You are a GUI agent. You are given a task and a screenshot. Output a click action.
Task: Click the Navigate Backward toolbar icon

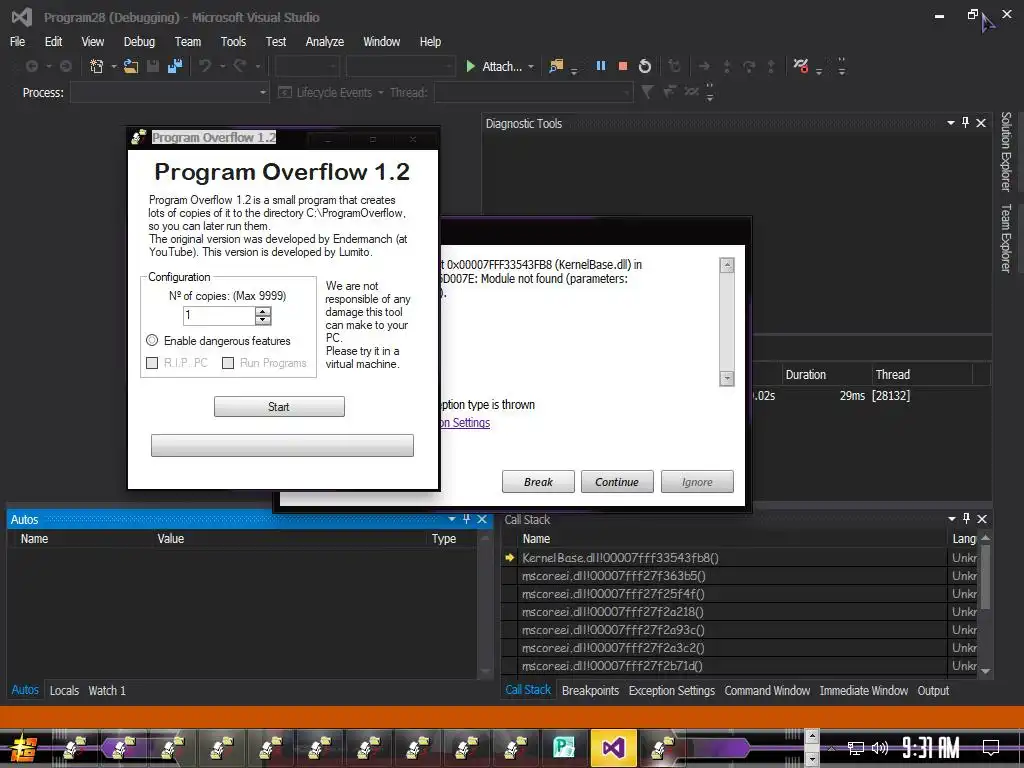pyautogui.click(x=31, y=66)
